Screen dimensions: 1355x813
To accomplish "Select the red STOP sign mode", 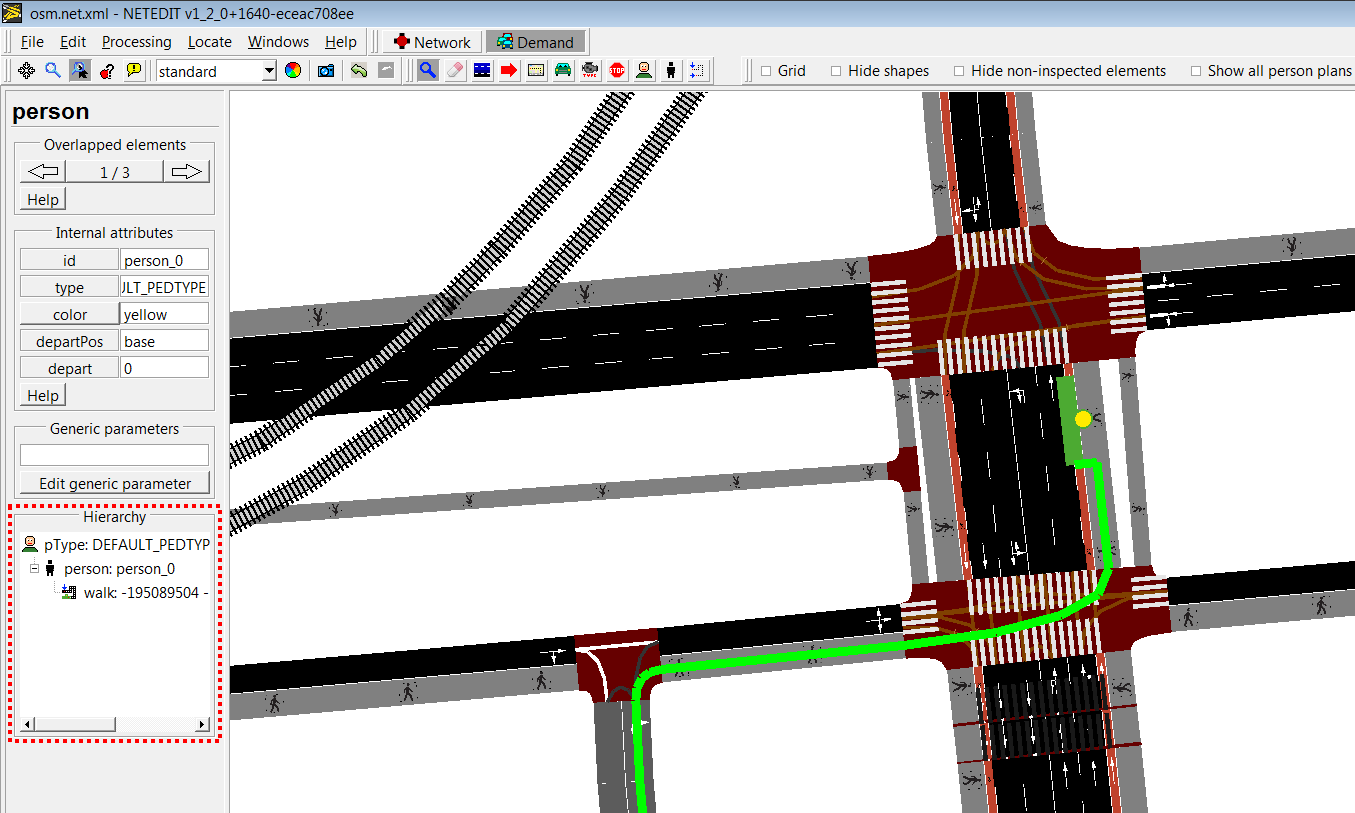I will pyautogui.click(x=617, y=71).
